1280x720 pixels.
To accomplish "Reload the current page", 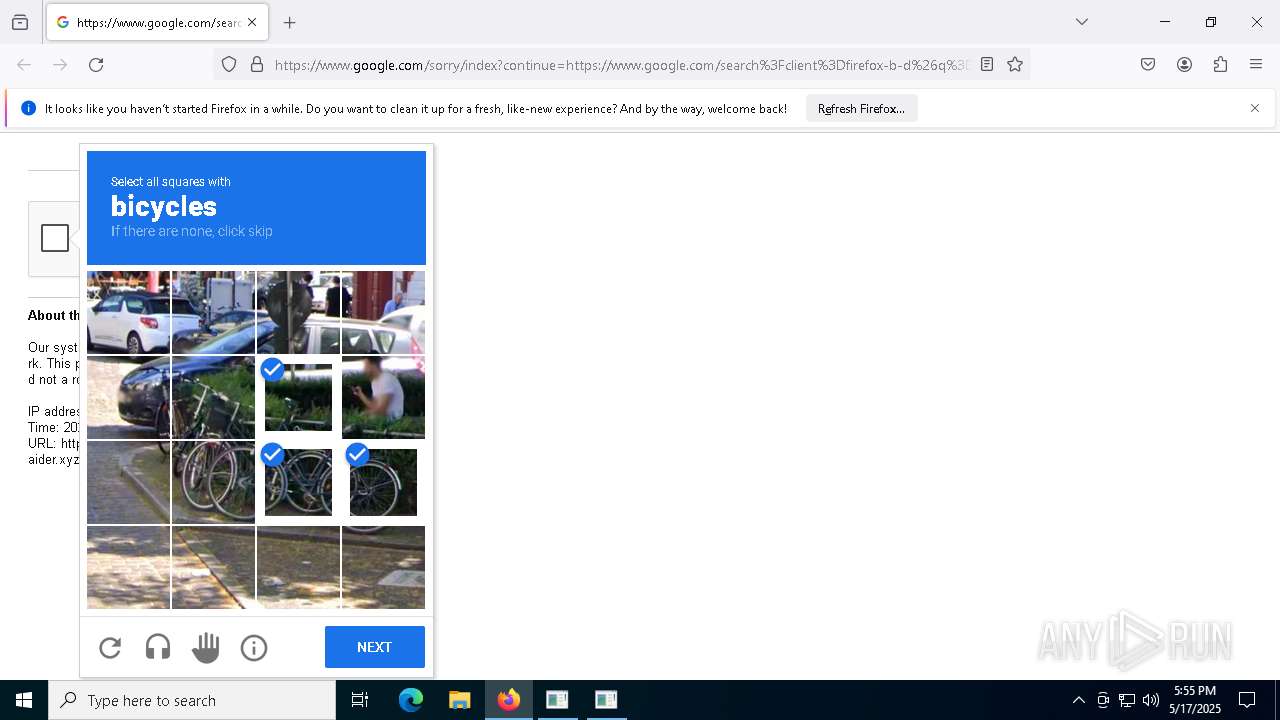I will click(x=96, y=64).
